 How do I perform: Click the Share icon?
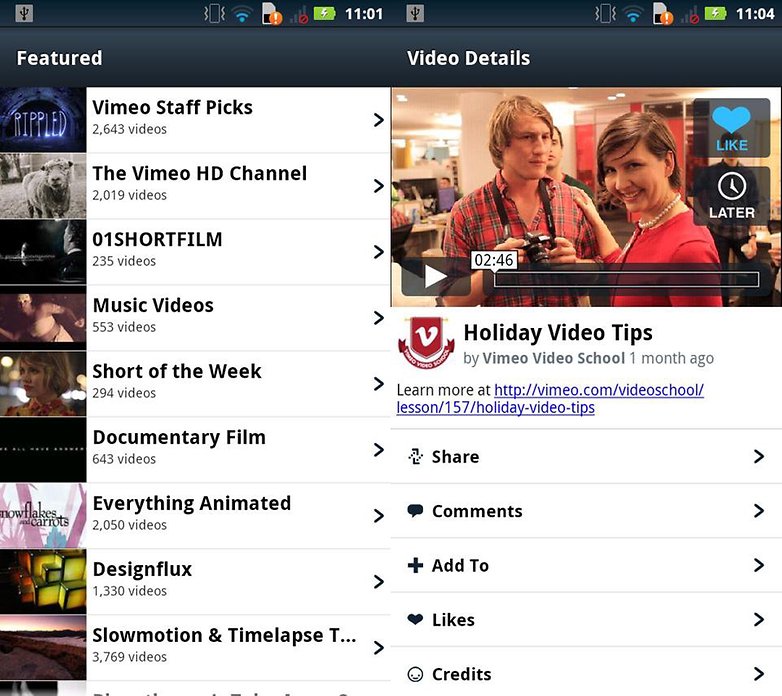tap(415, 456)
